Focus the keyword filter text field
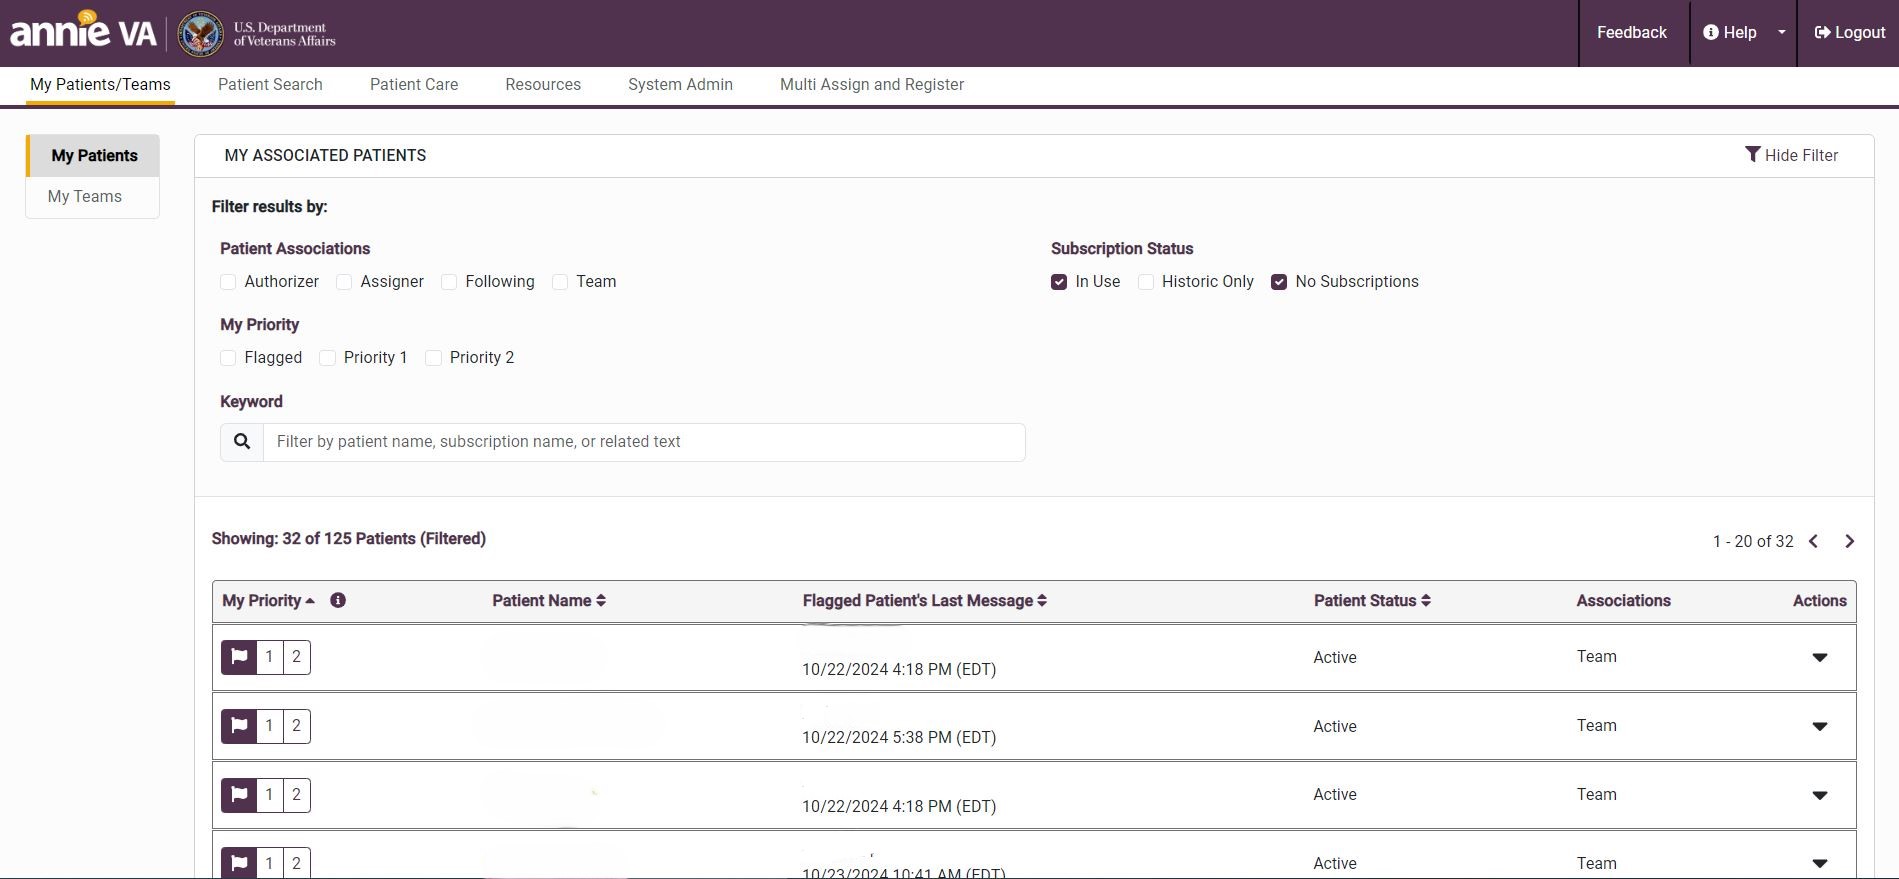Image resolution: width=1899 pixels, height=879 pixels. pos(644,442)
